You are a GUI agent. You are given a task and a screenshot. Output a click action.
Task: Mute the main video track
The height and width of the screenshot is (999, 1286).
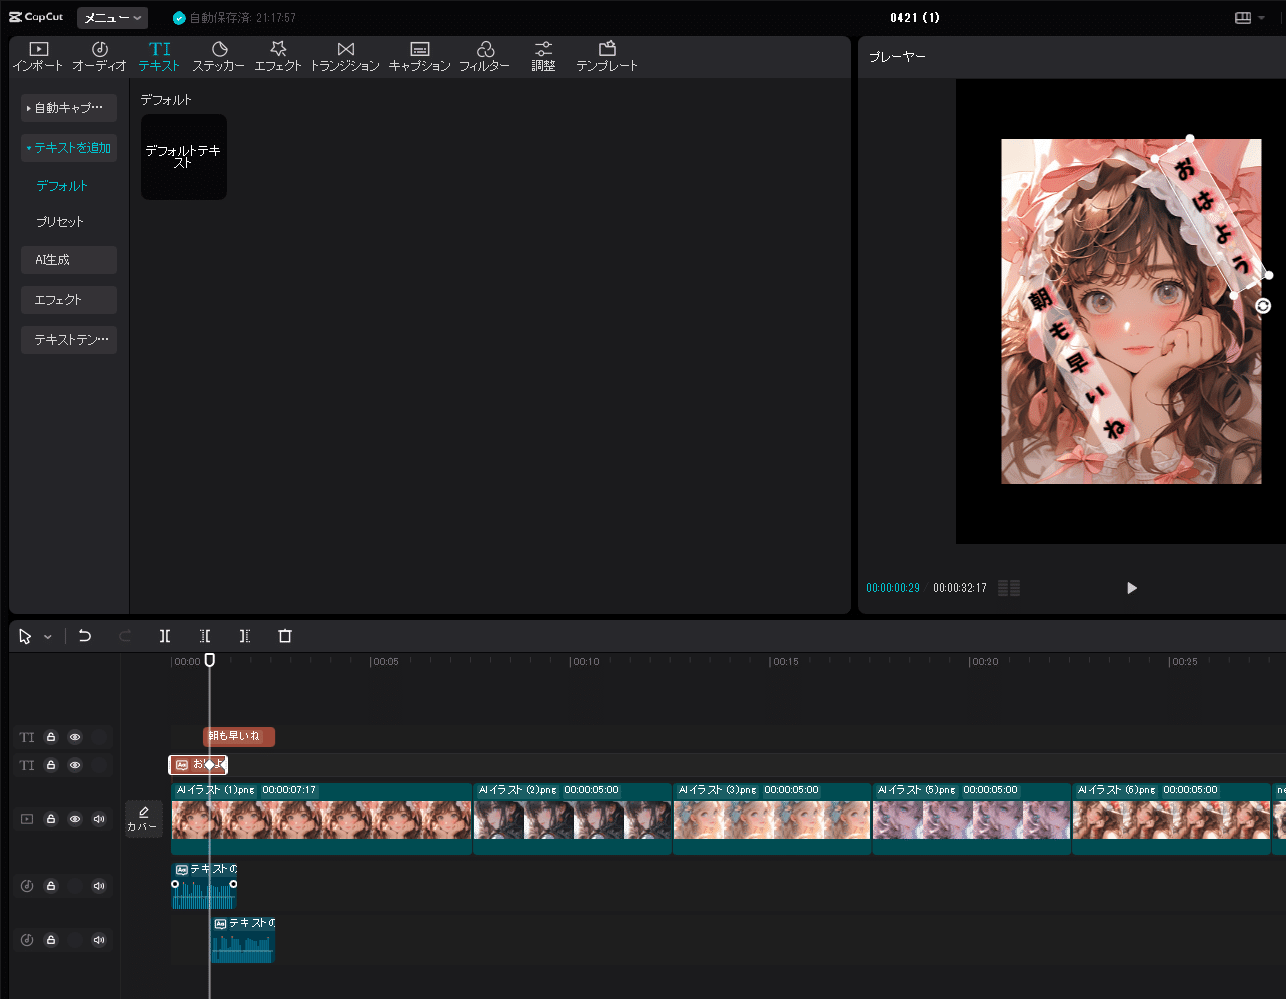coord(99,819)
